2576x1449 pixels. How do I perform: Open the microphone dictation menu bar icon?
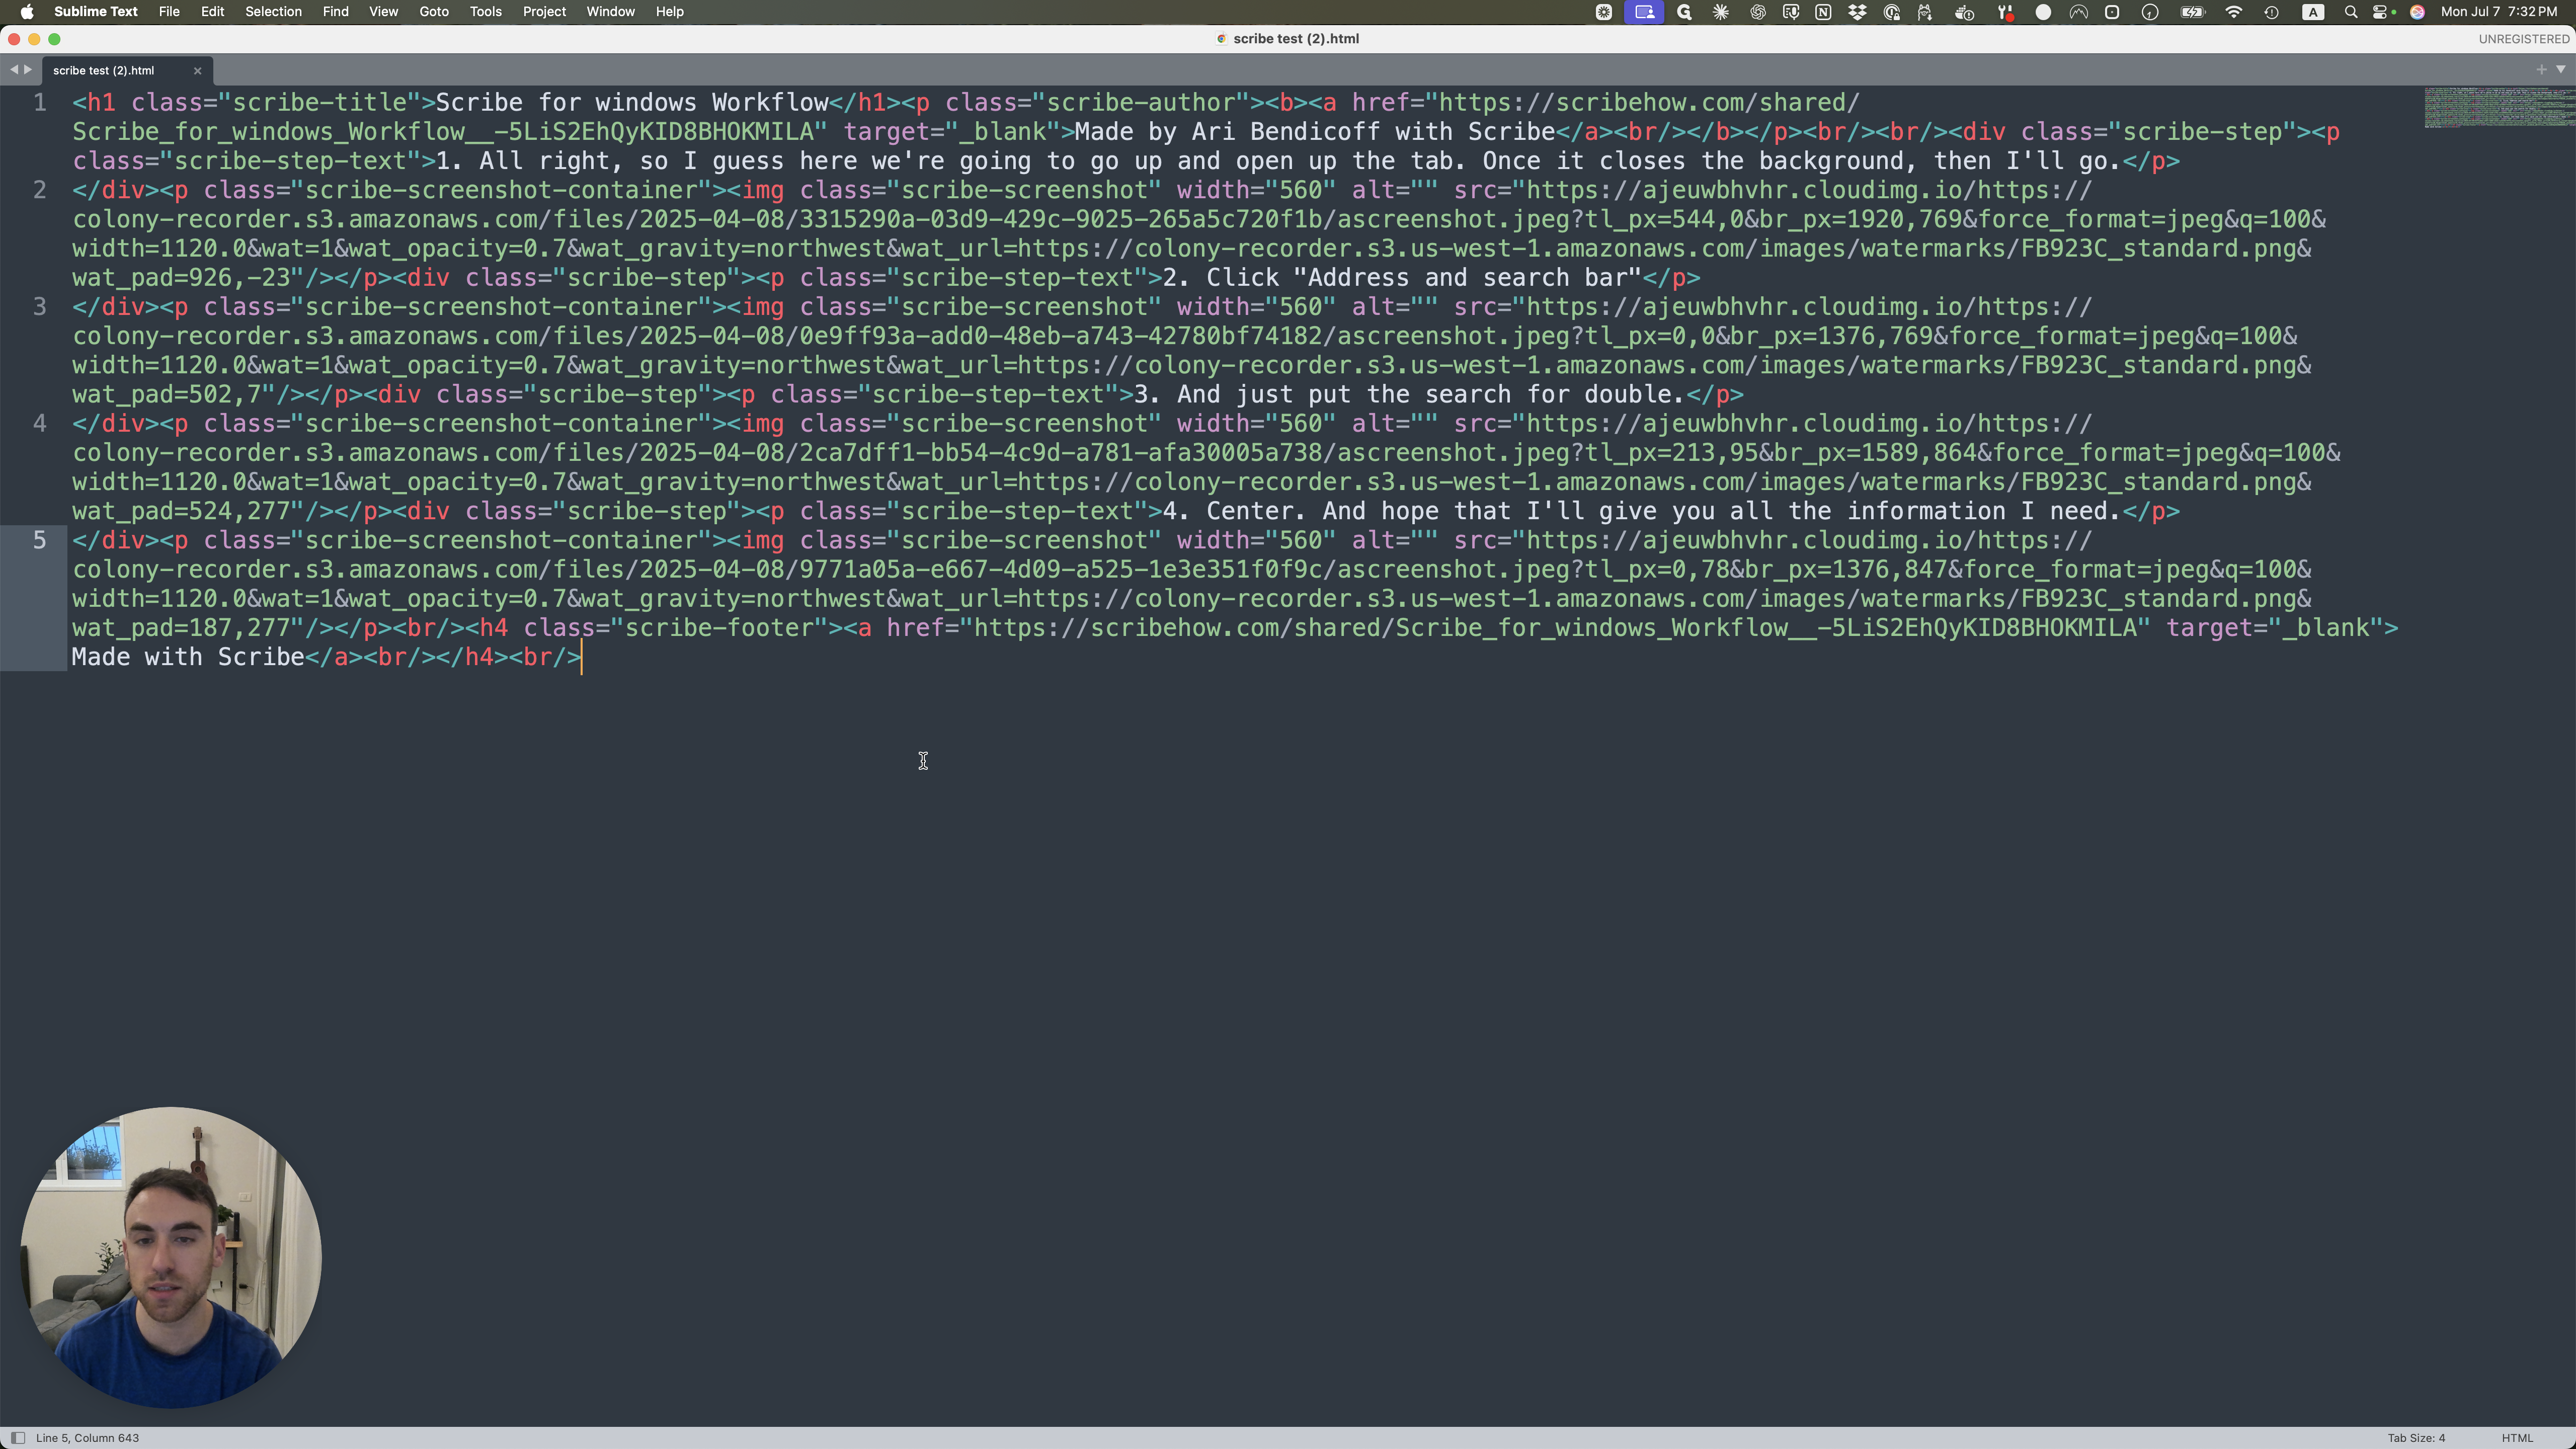(1791, 12)
